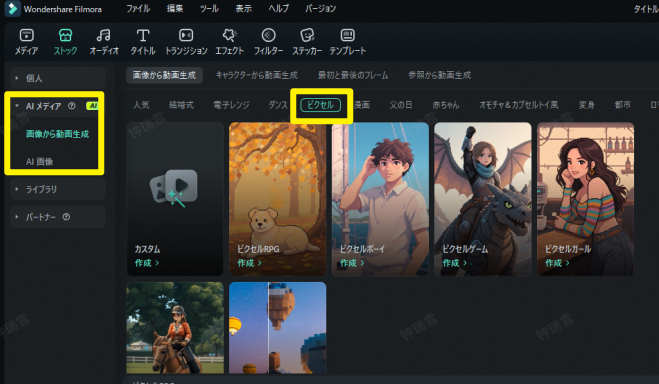This screenshot has width=659, height=384.
Task: Select the 父の日 category filter
Action: [x=401, y=105]
